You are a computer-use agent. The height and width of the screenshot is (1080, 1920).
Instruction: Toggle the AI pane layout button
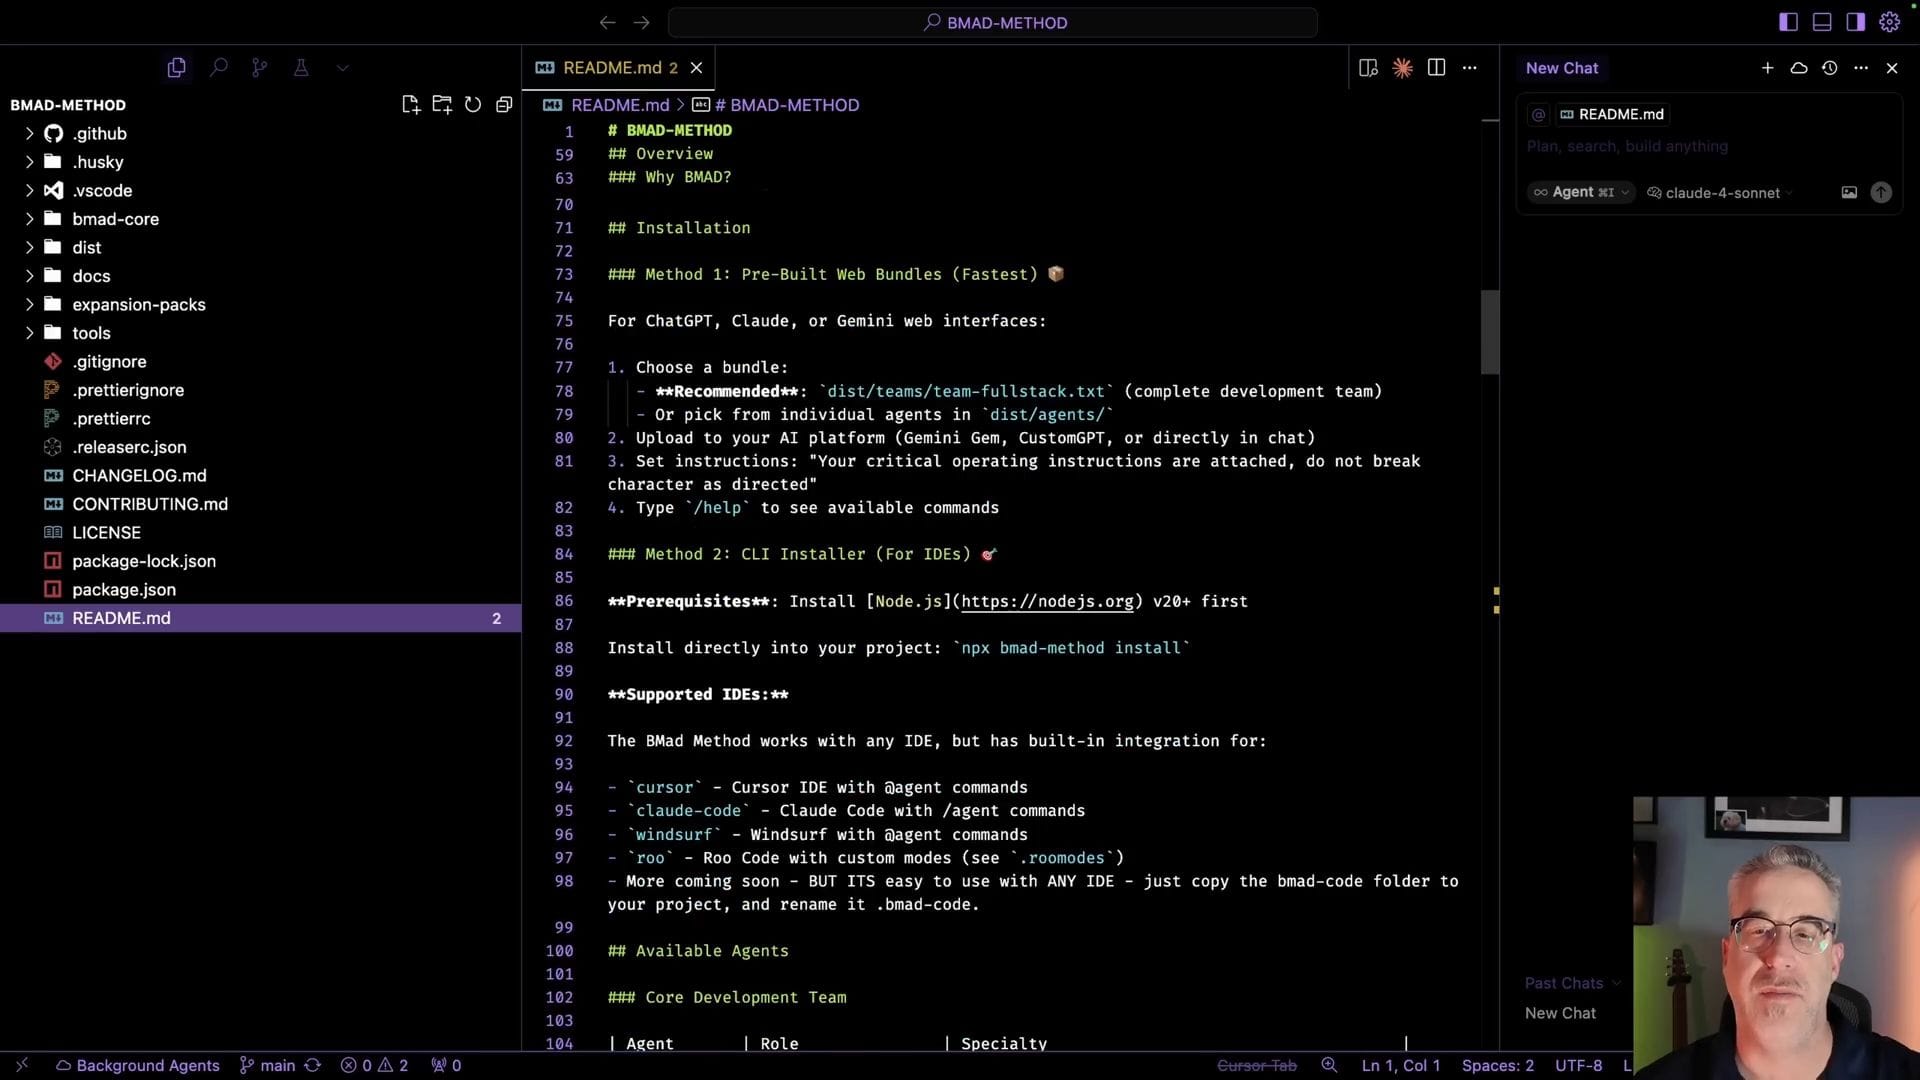tap(1855, 22)
